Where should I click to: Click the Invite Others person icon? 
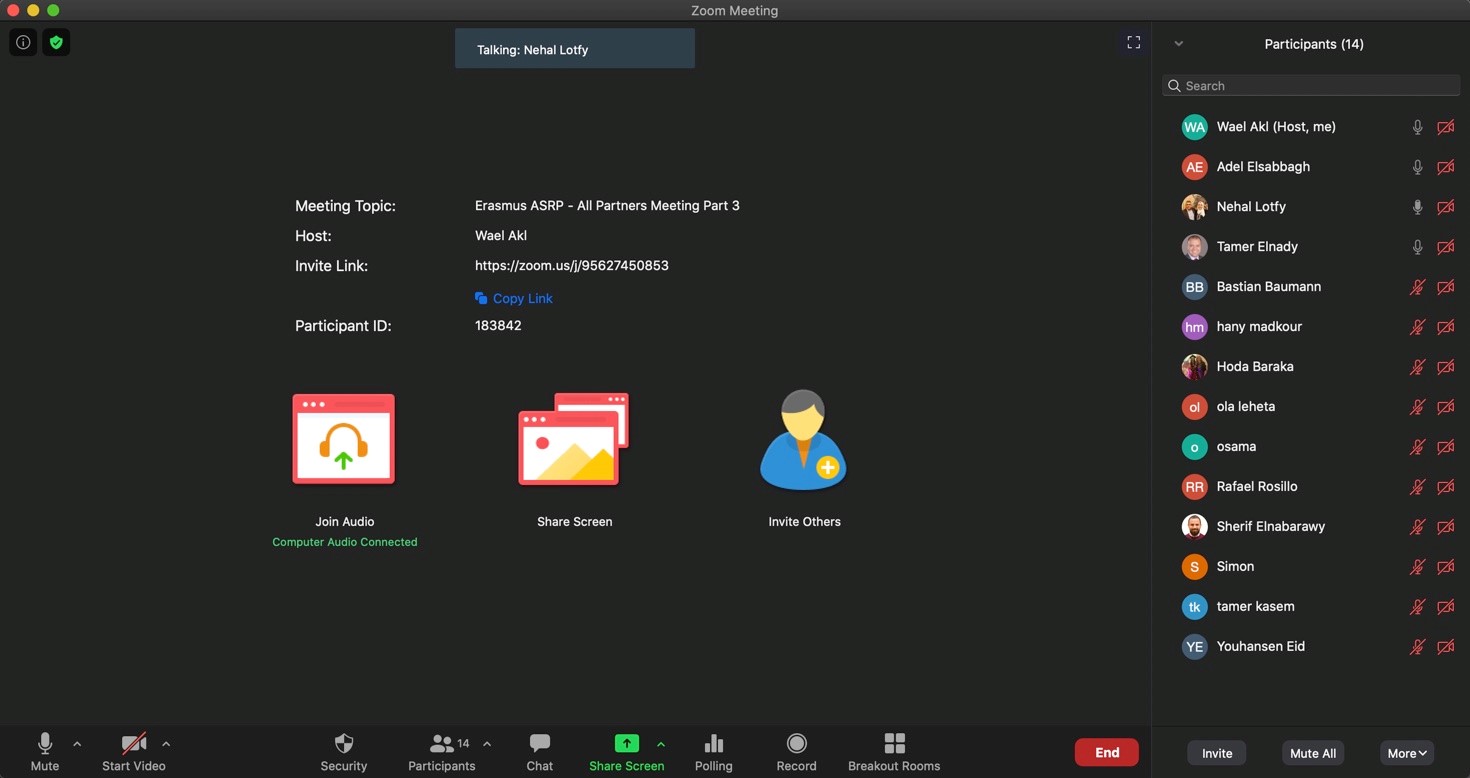(x=804, y=439)
